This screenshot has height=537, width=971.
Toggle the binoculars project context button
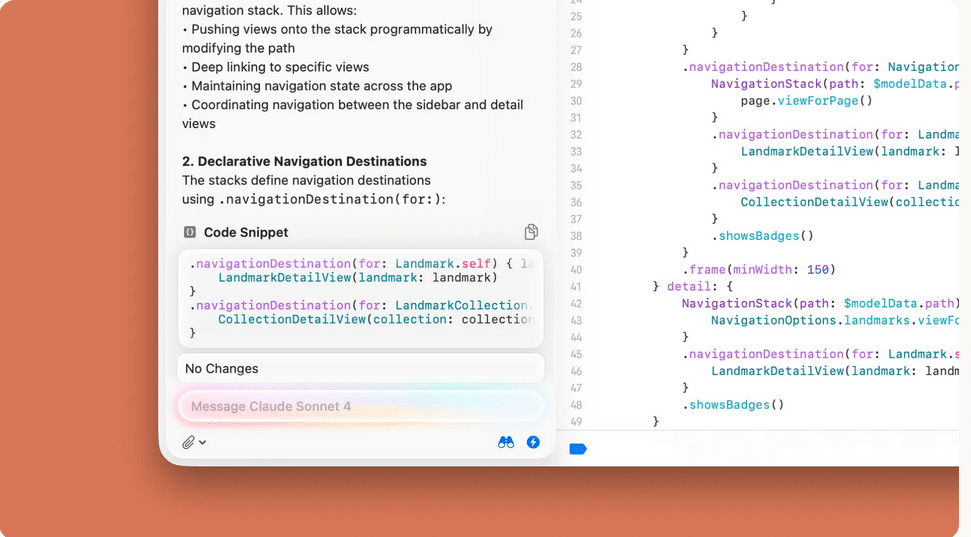(x=506, y=442)
